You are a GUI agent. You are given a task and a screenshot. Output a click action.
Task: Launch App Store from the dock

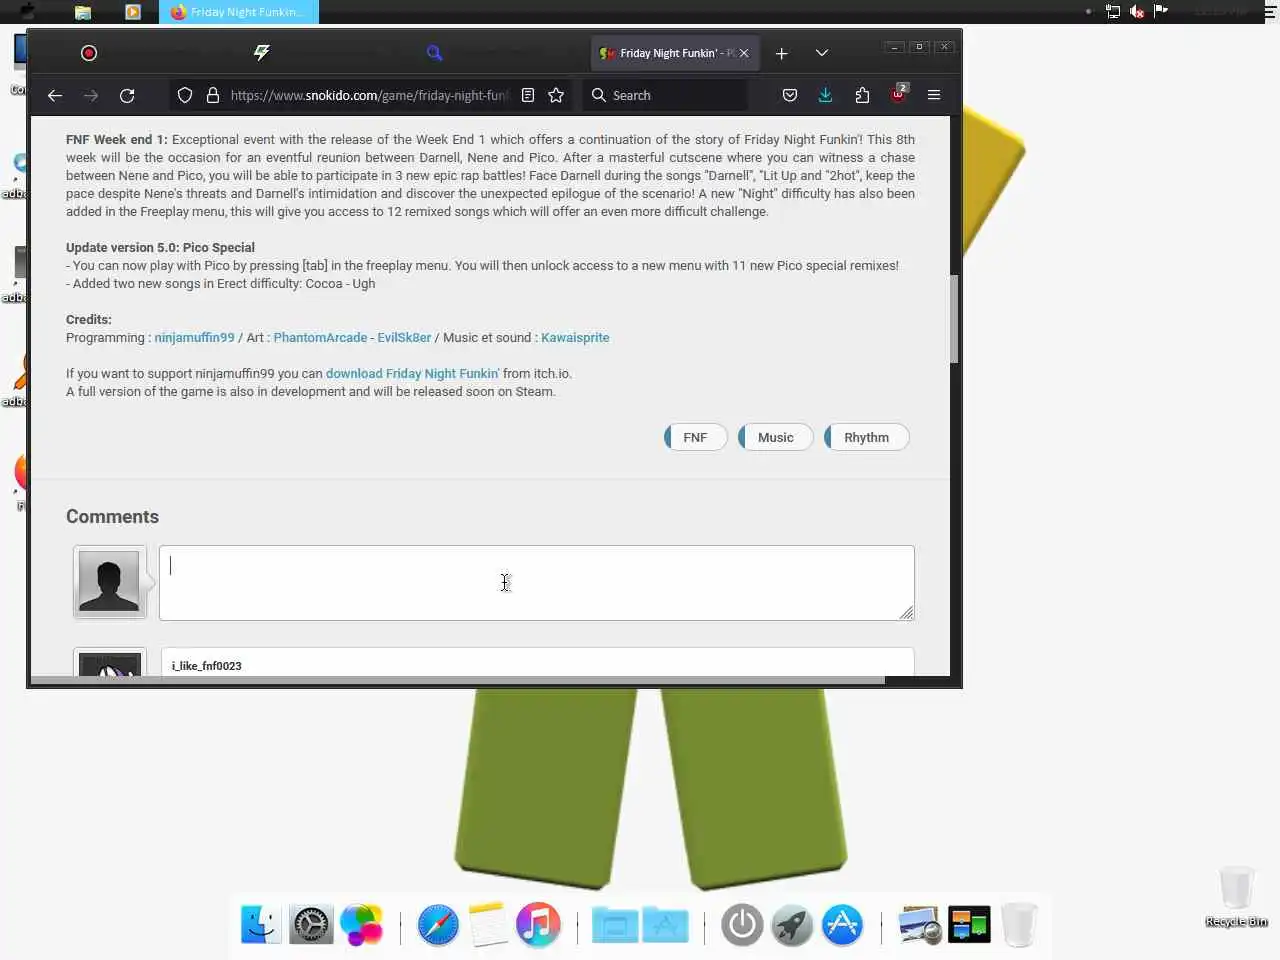click(x=842, y=925)
